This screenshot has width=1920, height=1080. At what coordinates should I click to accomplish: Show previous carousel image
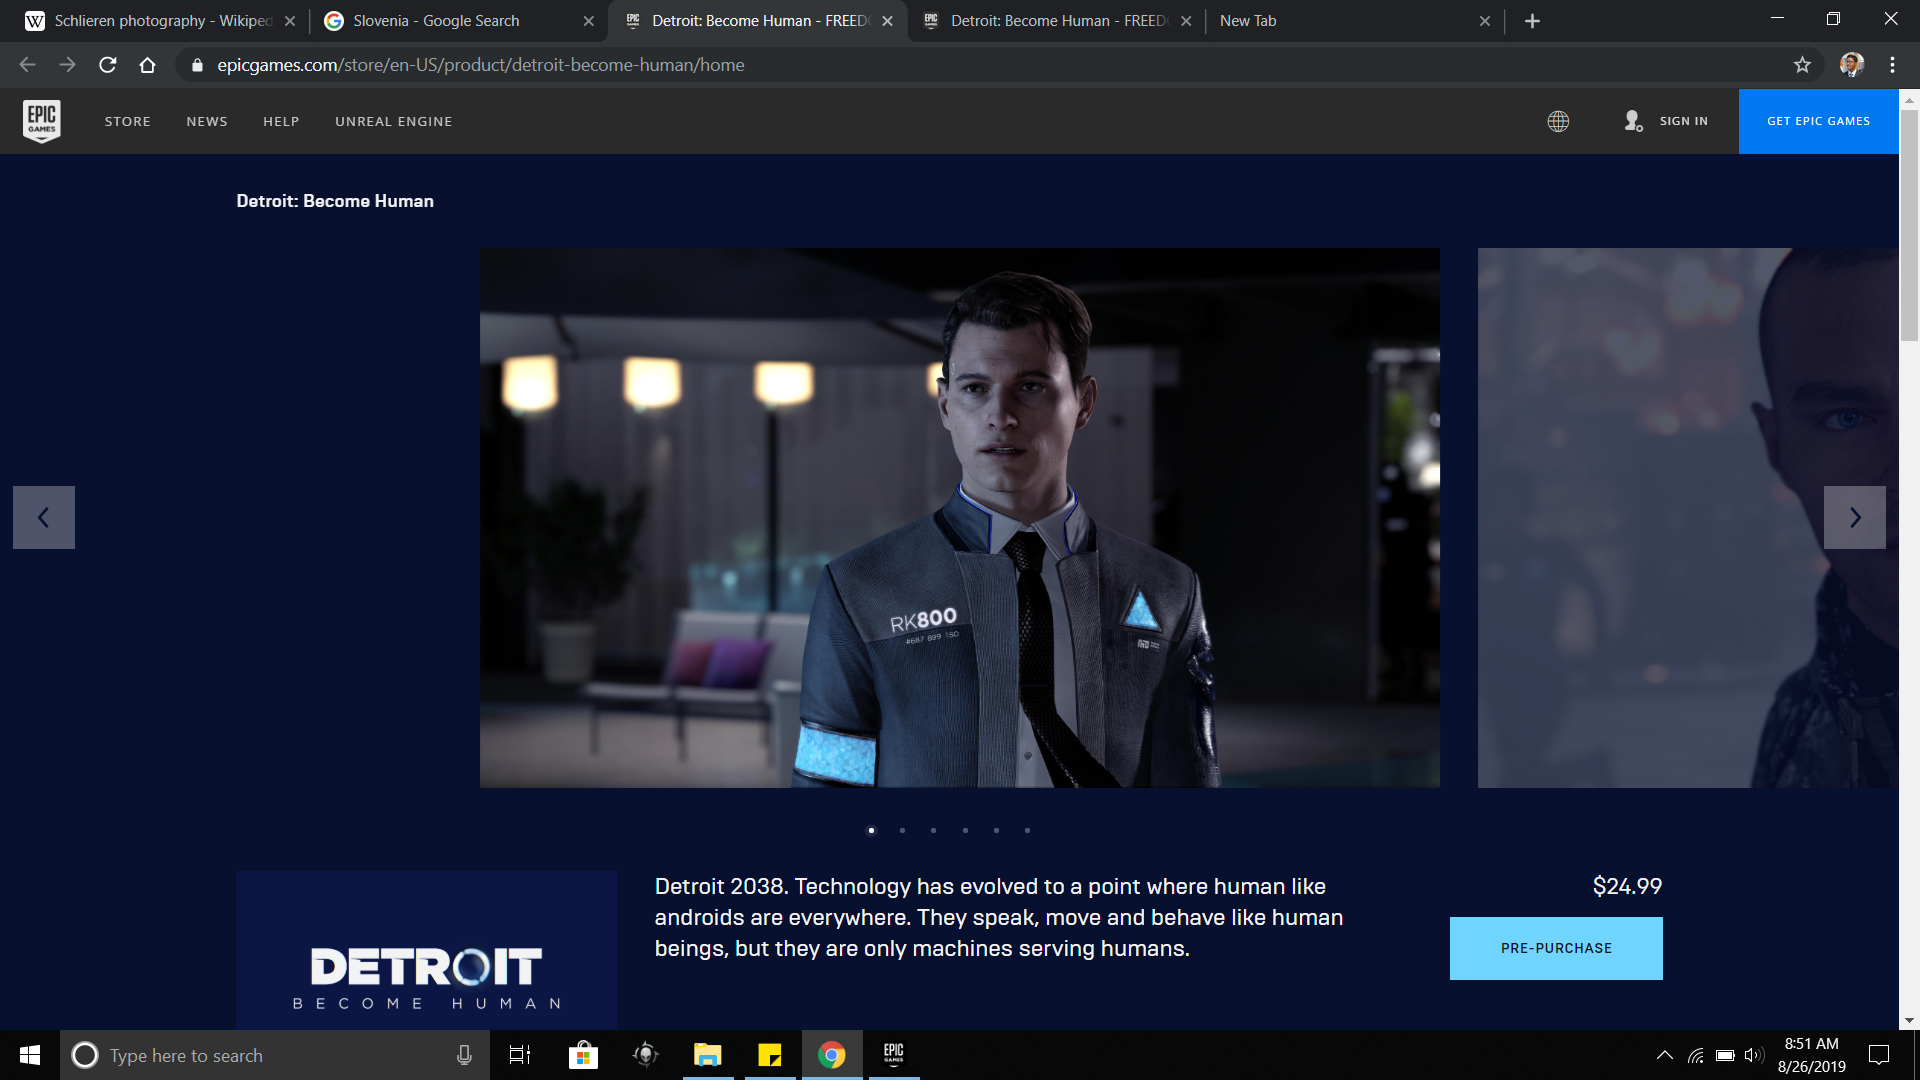pos(44,517)
